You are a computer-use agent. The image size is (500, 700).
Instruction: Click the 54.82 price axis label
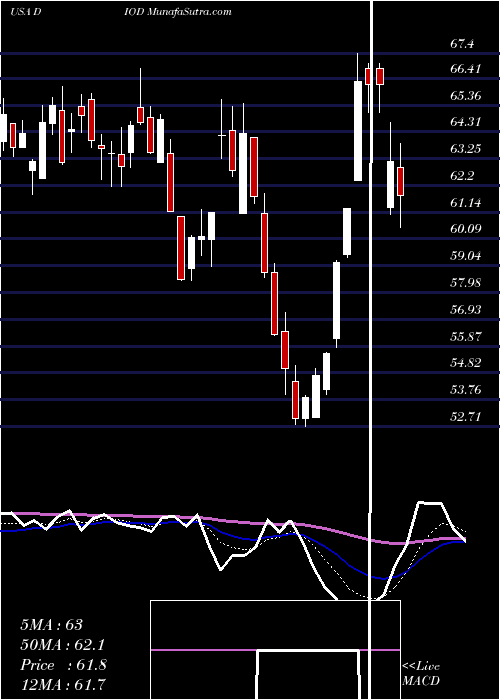coord(466,363)
